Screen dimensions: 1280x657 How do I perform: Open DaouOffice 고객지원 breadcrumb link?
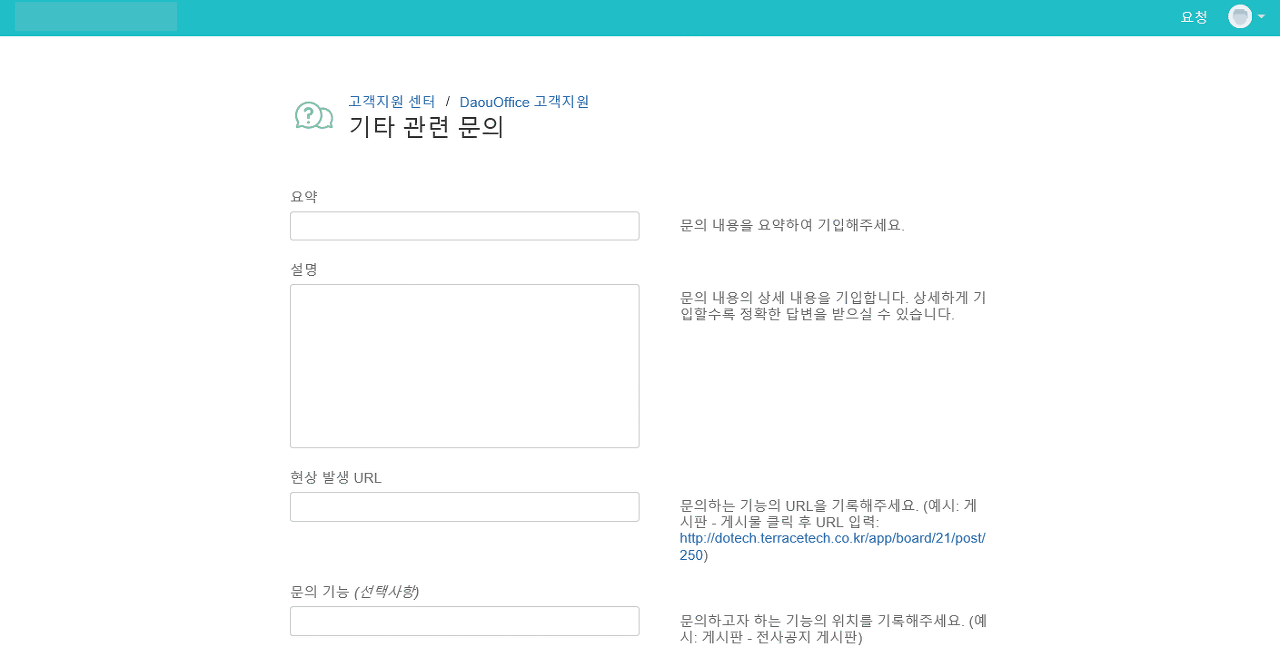point(524,101)
